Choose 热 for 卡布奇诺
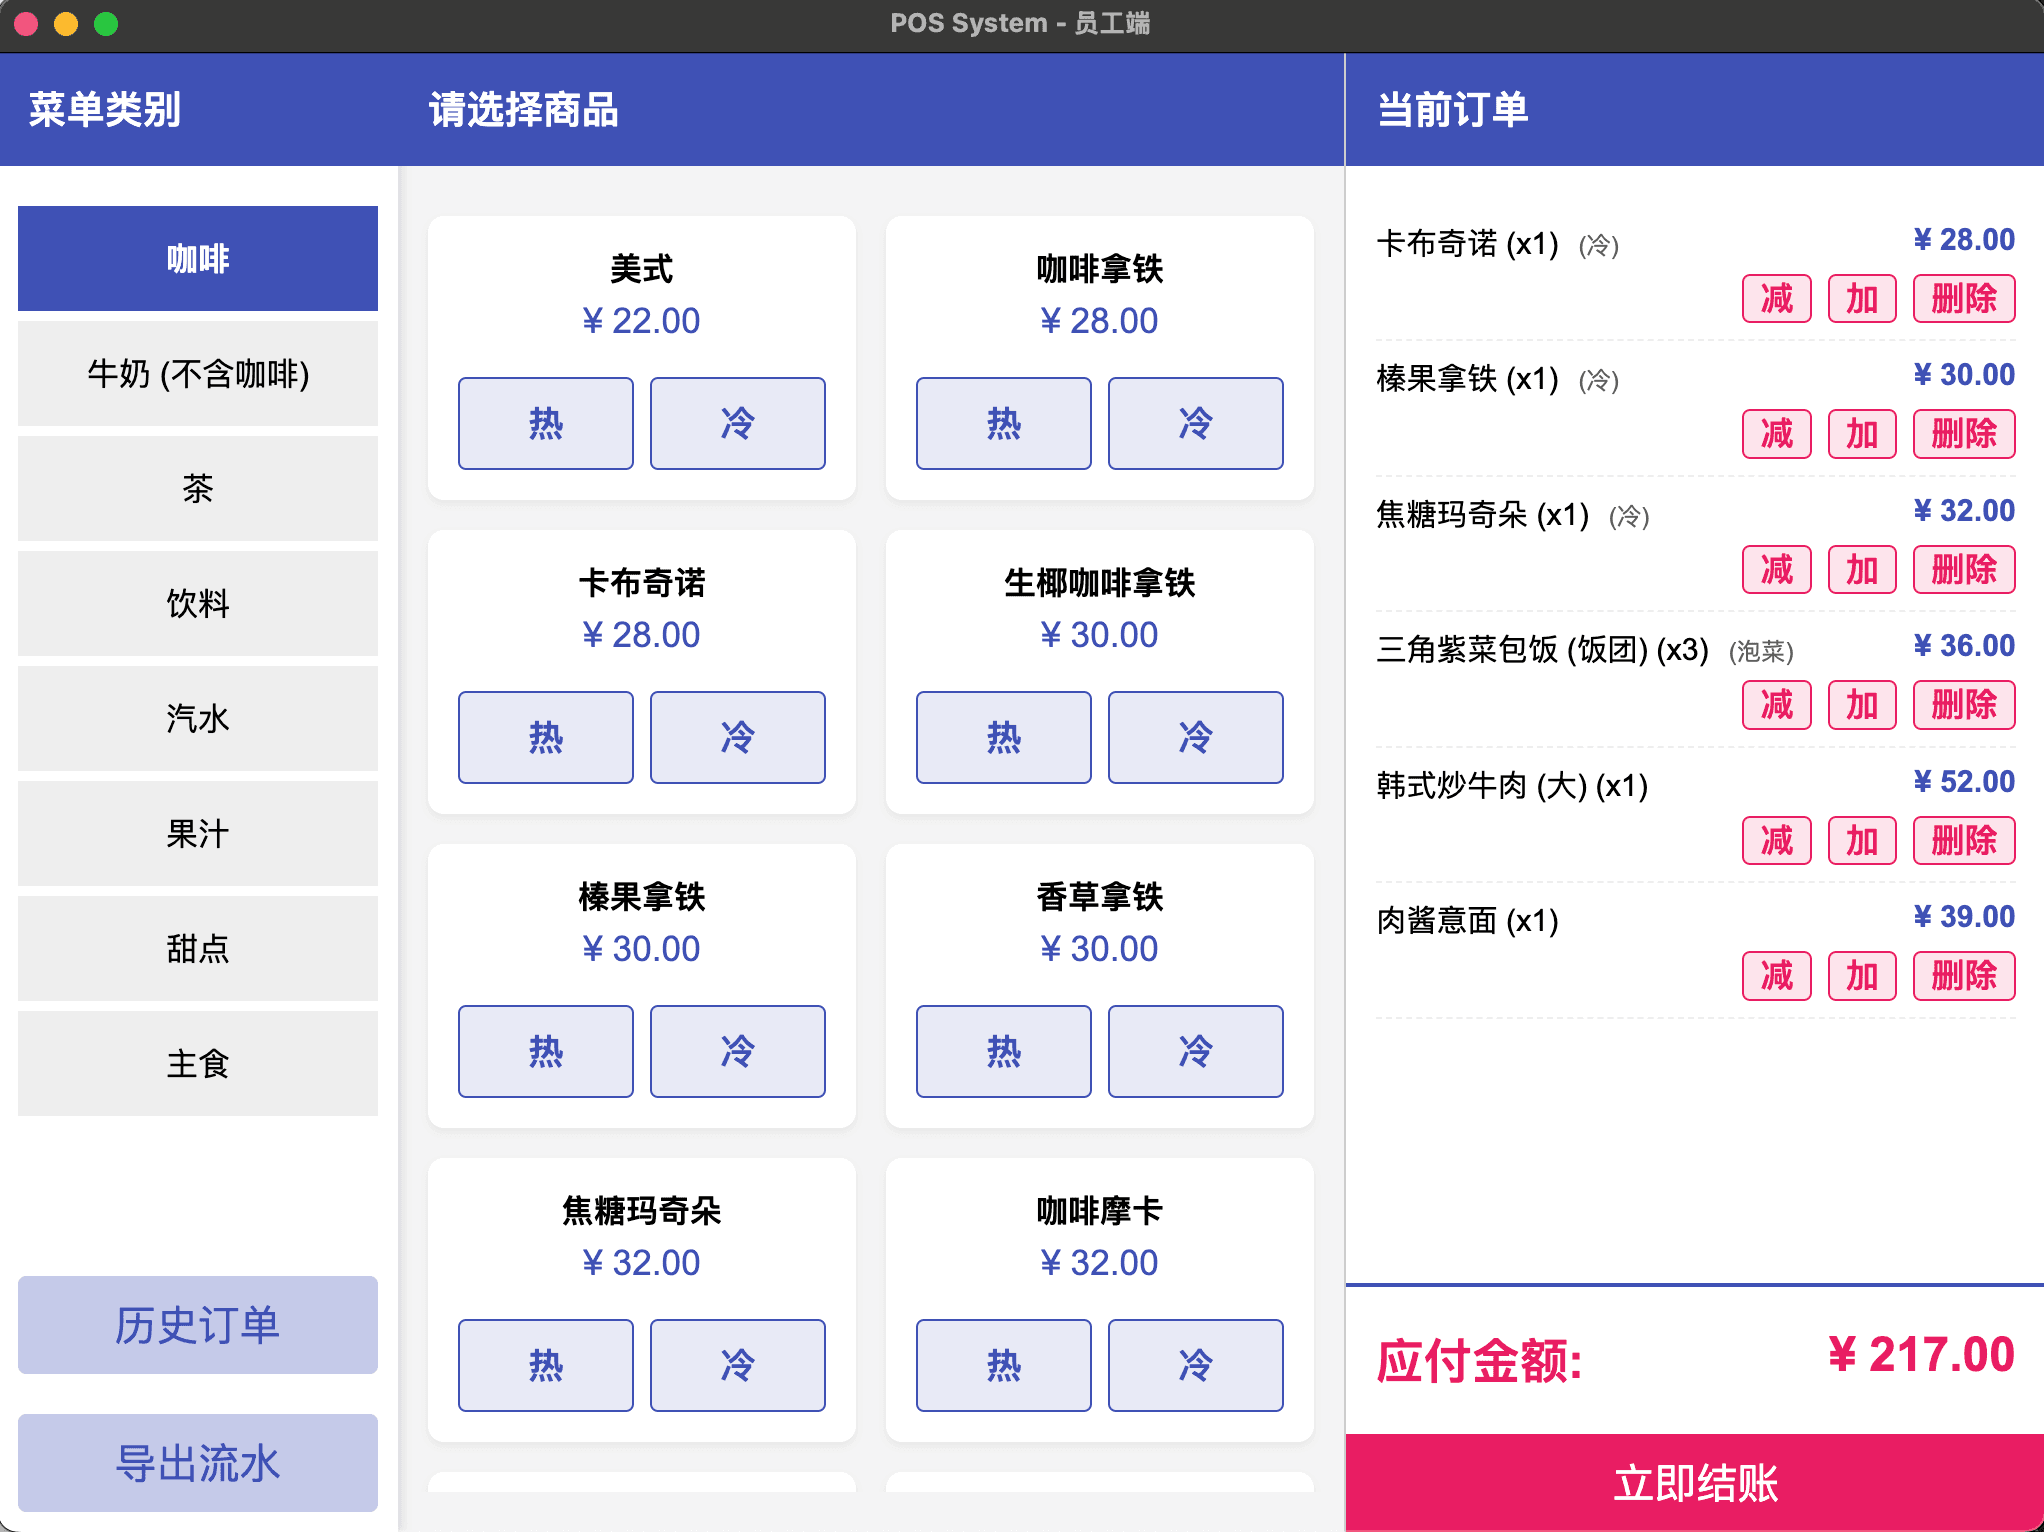The width and height of the screenshot is (2044, 1532). (545, 737)
